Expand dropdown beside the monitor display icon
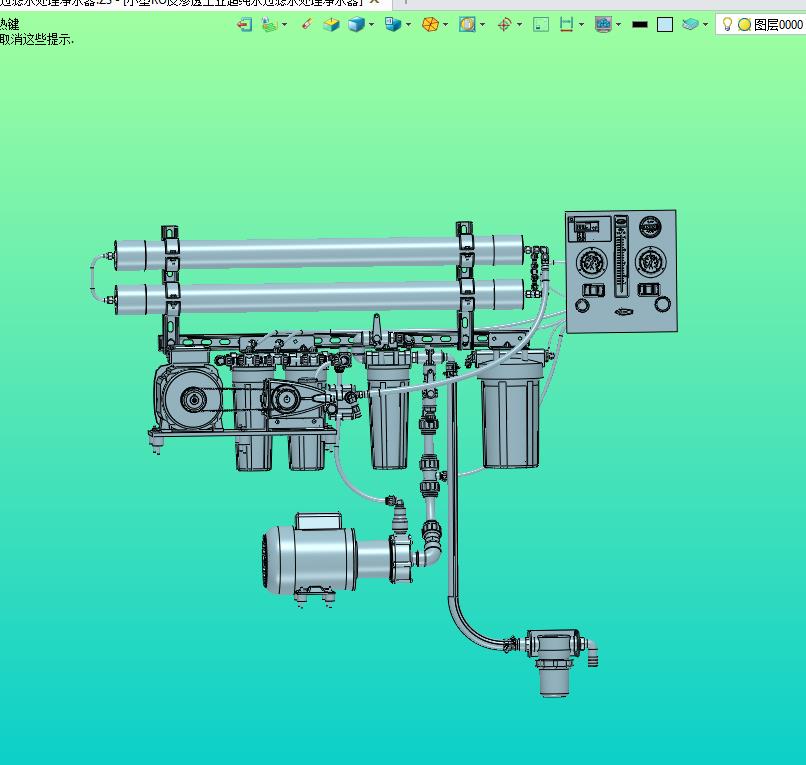 (619, 25)
